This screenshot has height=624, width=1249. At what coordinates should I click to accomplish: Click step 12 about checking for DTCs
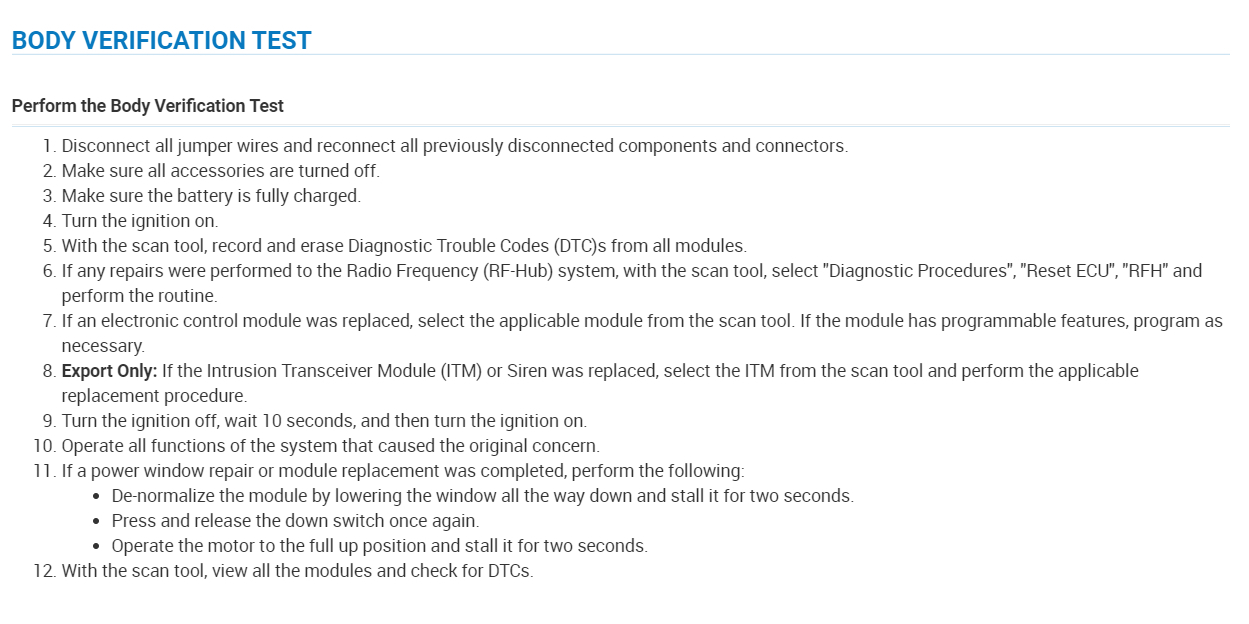pyautogui.click(x=297, y=572)
